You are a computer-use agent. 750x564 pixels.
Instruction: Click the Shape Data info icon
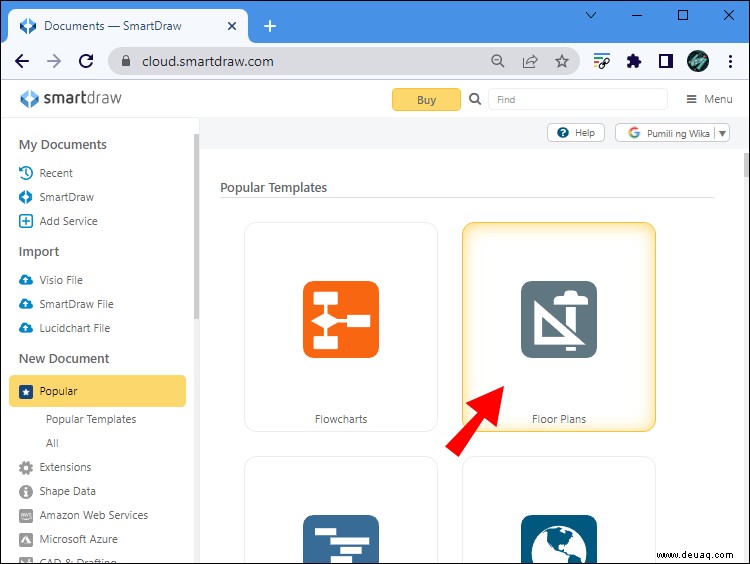(26, 491)
